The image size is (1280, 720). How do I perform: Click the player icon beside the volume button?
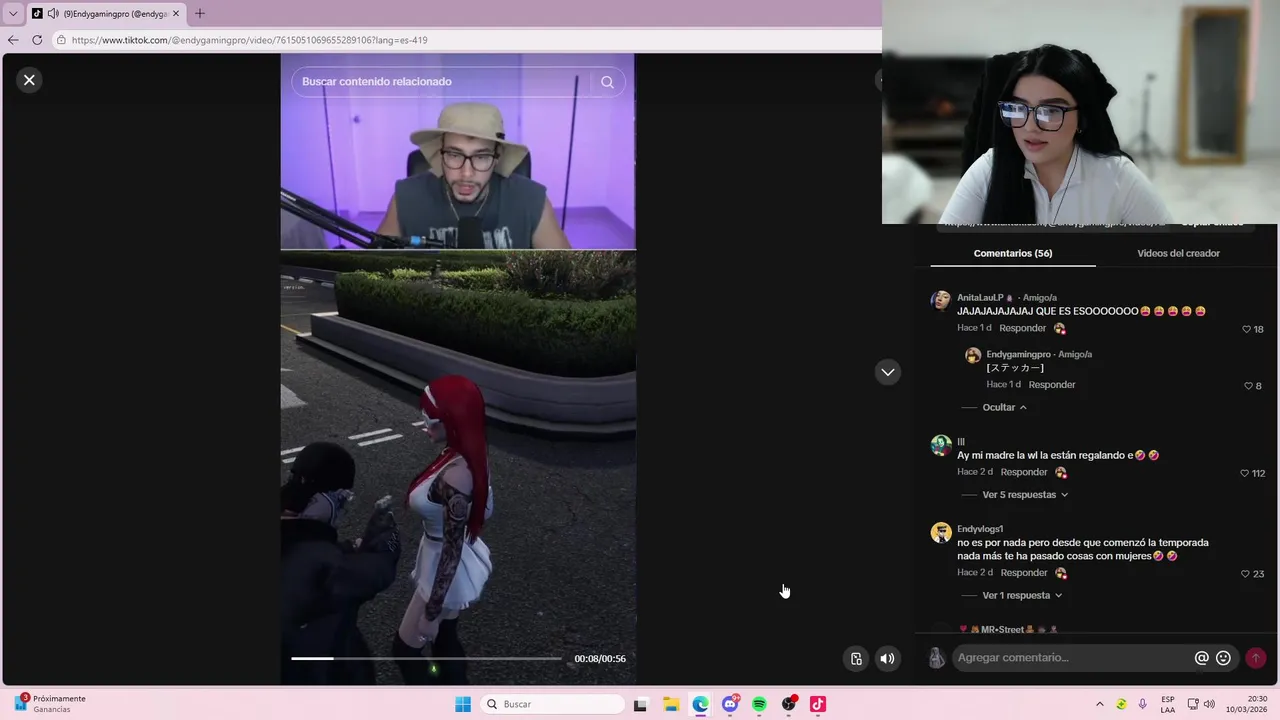(x=856, y=658)
